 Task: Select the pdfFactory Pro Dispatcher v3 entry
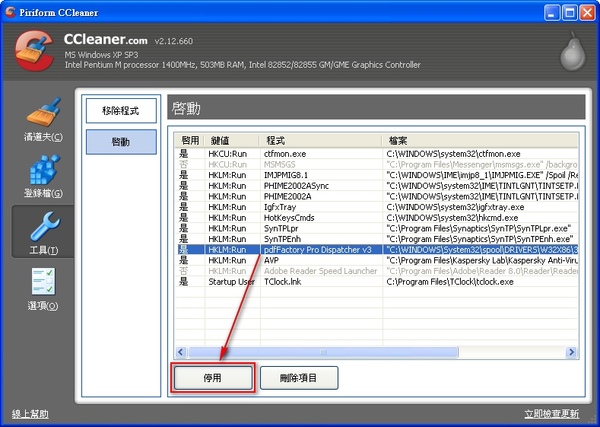click(377, 250)
